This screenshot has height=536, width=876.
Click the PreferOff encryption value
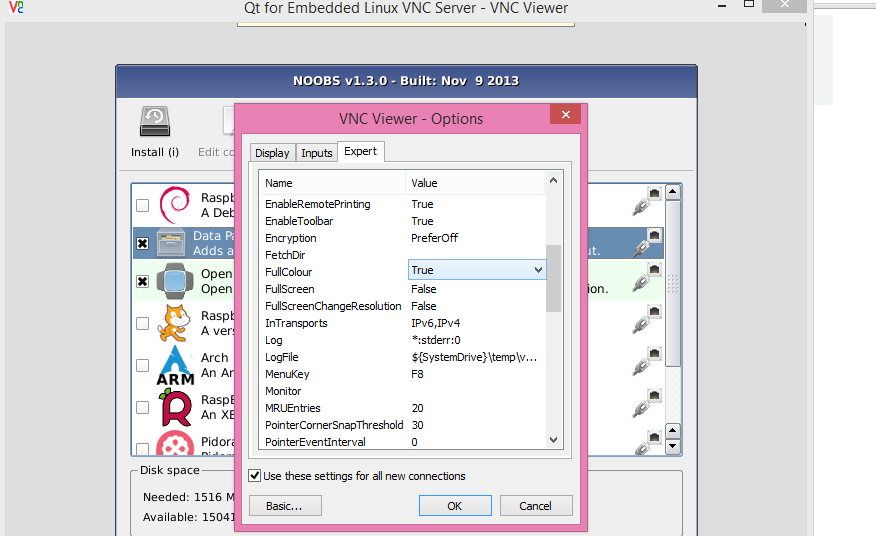click(x=434, y=238)
